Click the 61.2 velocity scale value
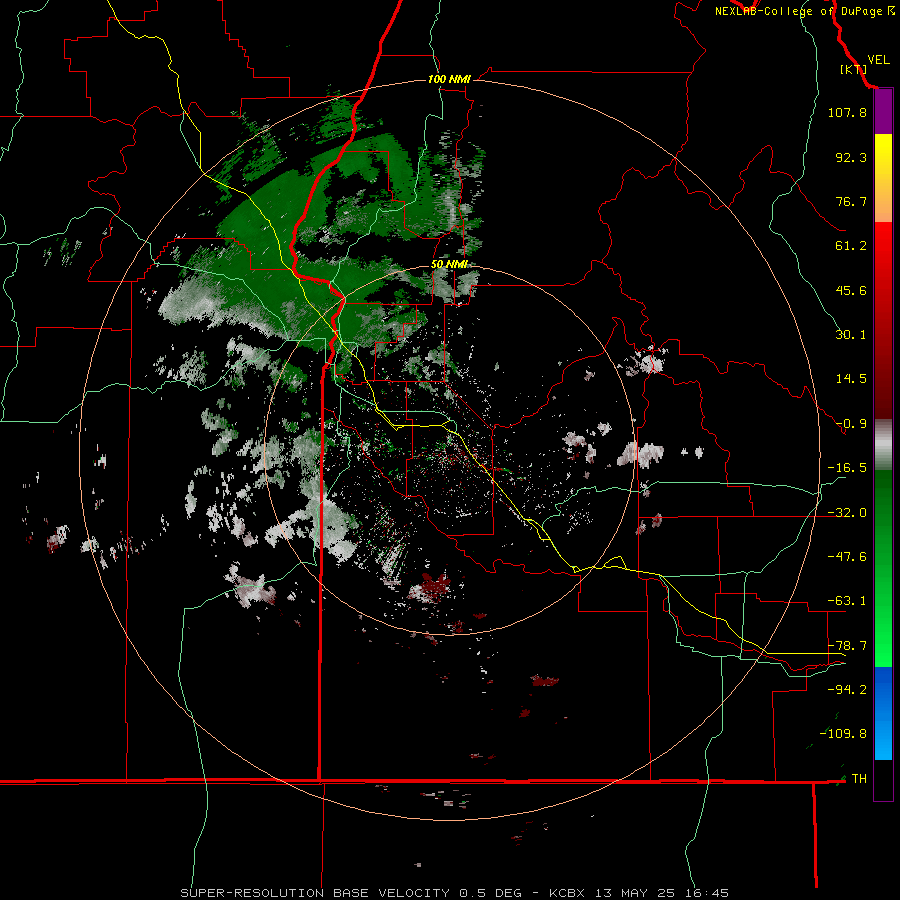 [851, 246]
